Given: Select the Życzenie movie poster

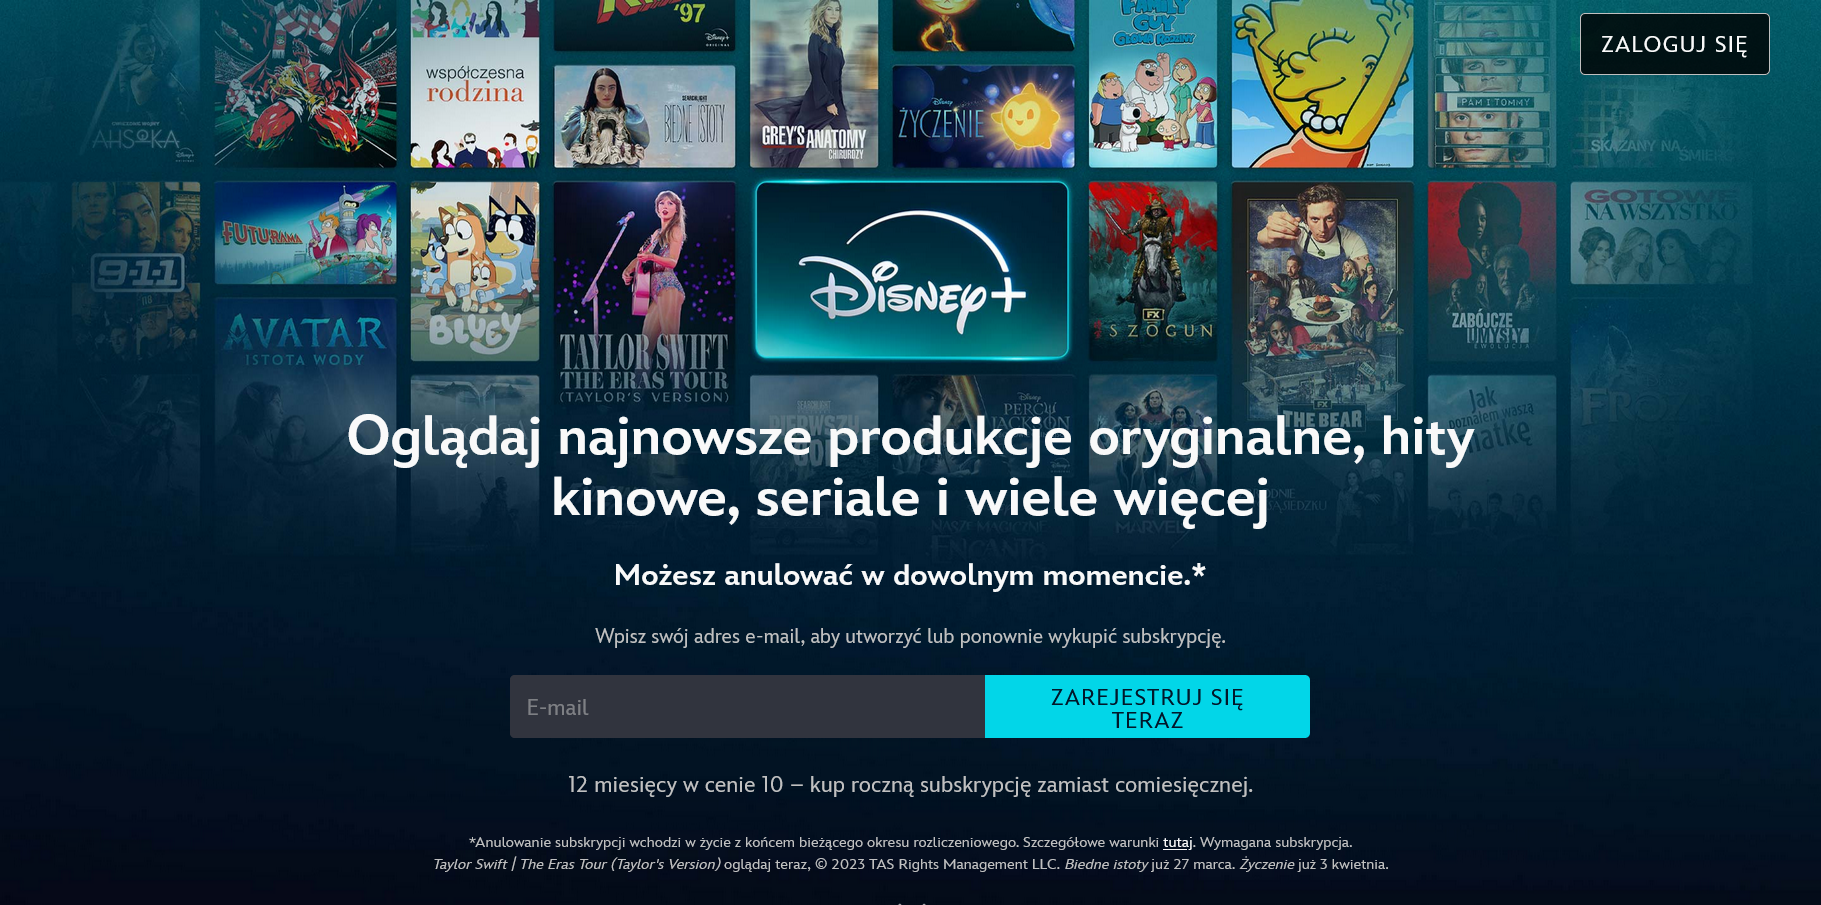Looking at the screenshot, I should 983,117.
